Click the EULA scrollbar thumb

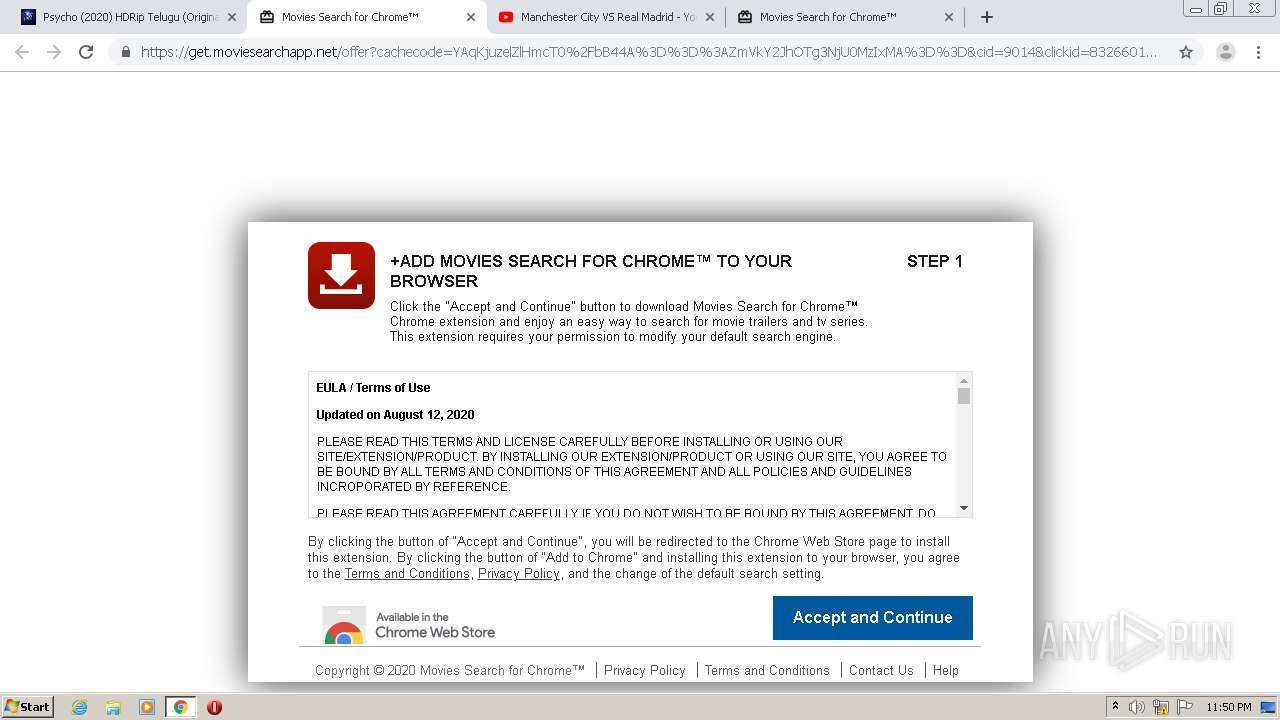point(964,396)
